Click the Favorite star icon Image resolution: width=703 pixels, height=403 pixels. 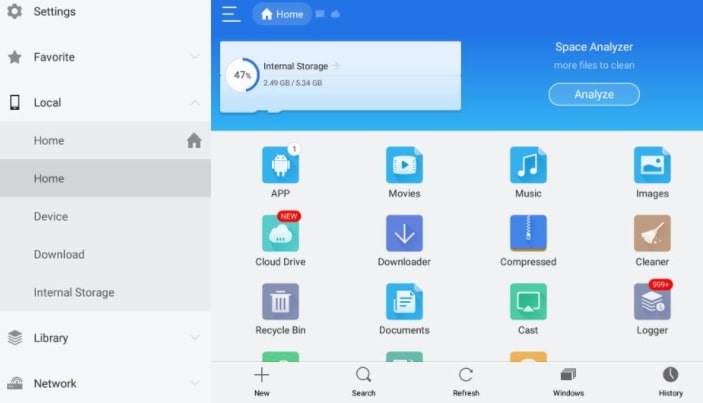[15, 57]
